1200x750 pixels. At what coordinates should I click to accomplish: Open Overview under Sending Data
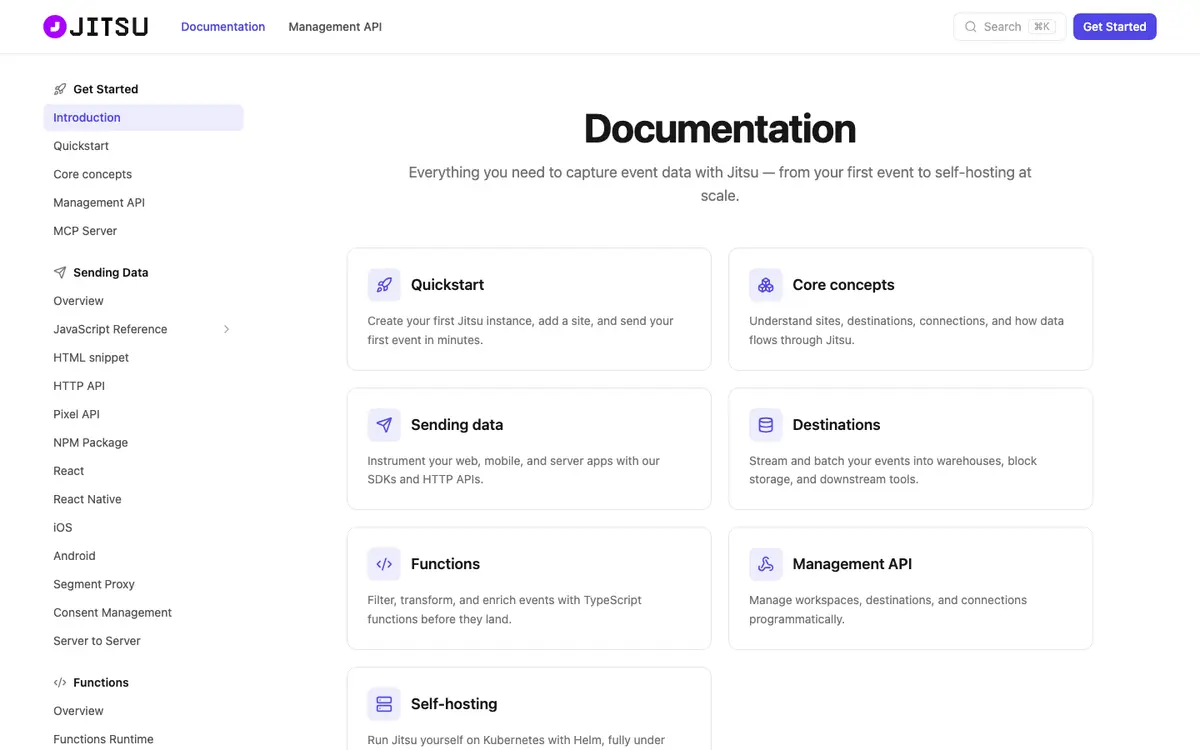78,301
